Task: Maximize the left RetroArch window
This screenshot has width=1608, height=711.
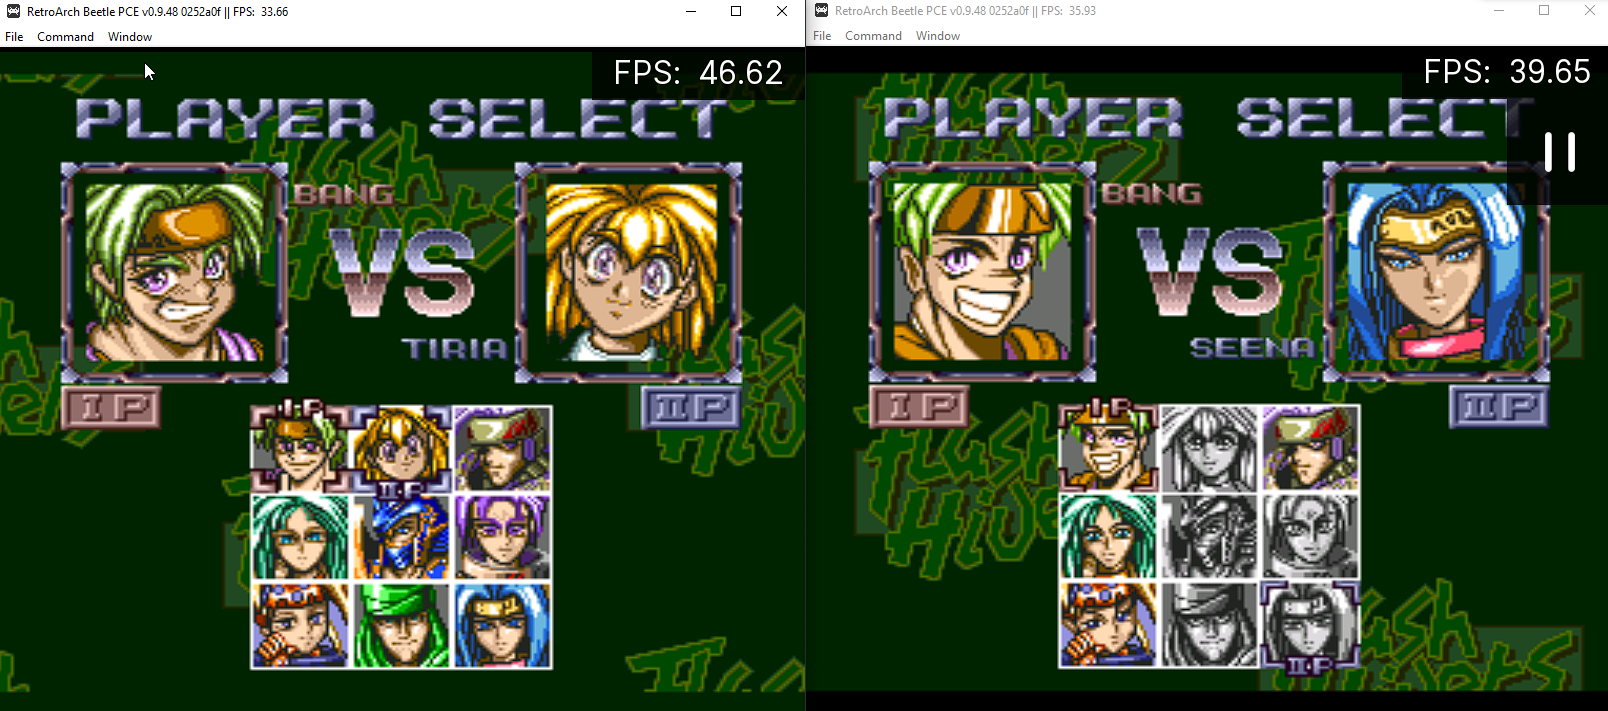Action: tap(736, 11)
